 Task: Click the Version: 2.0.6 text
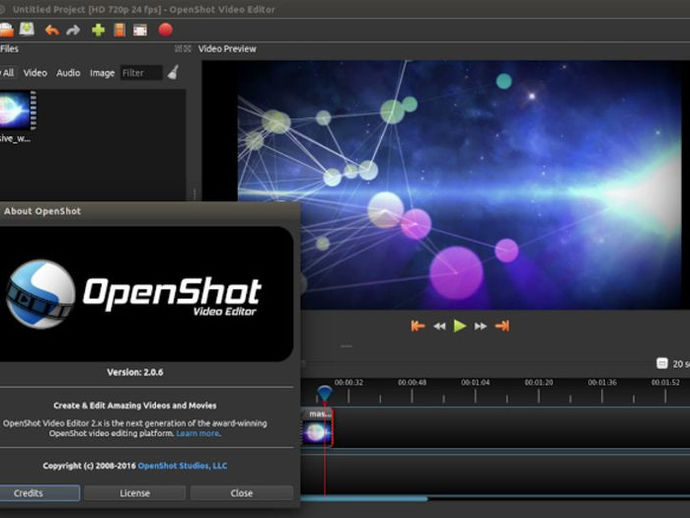tap(135, 372)
